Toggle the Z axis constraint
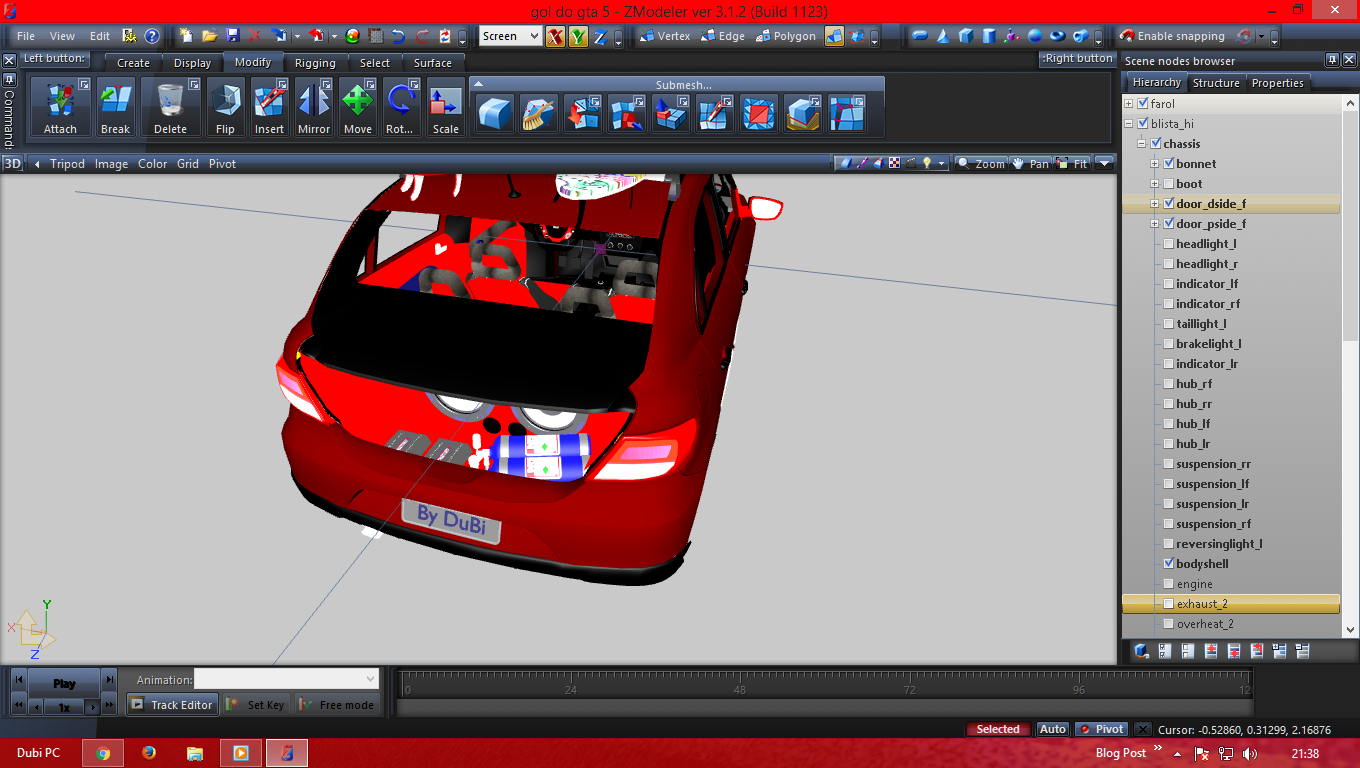 (x=600, y=37)
